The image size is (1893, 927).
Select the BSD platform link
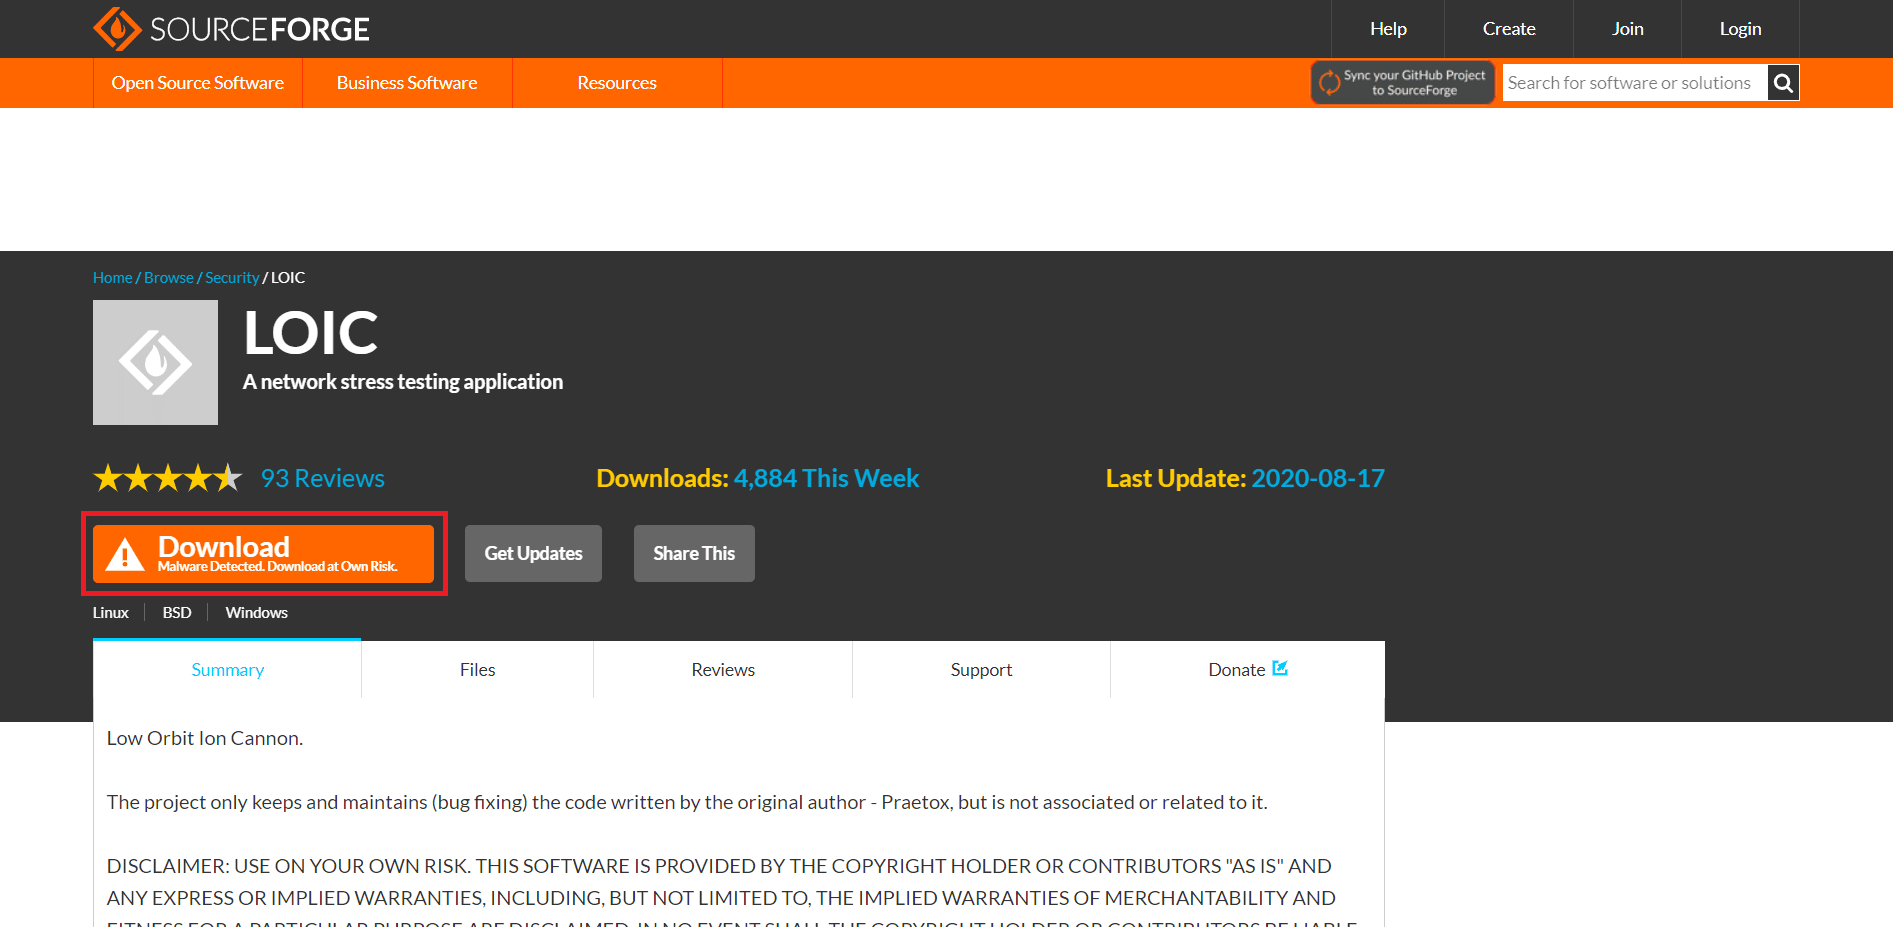point(177,613)
